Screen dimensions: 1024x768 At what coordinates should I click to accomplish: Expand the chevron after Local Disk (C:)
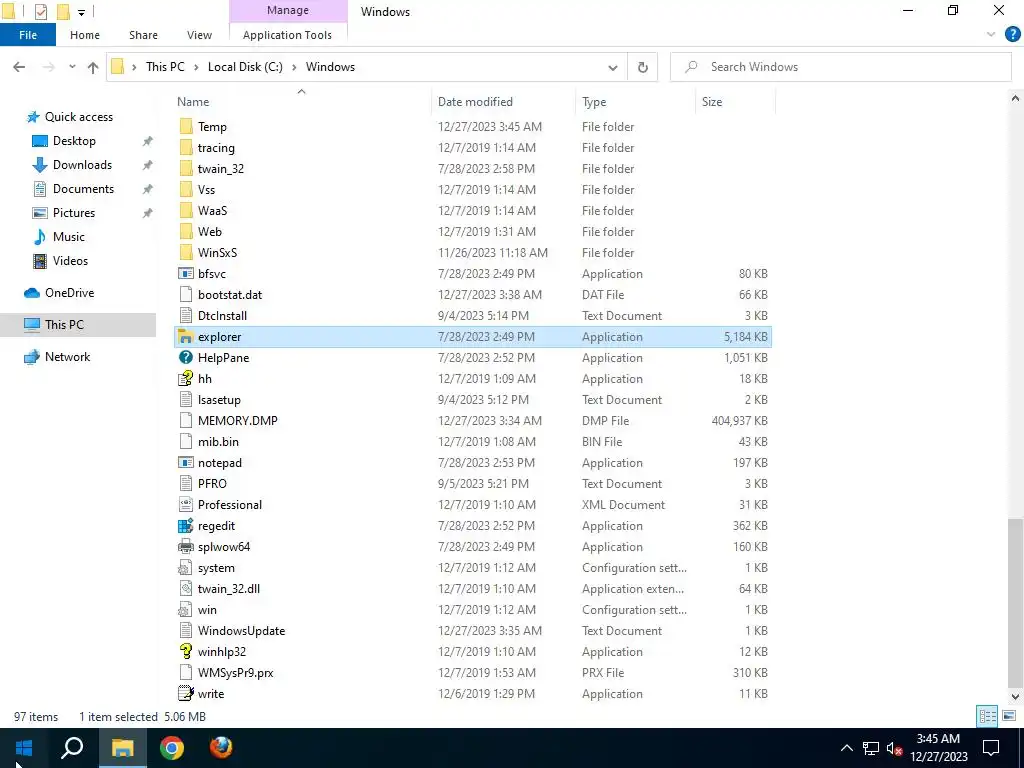pos(294,67)
